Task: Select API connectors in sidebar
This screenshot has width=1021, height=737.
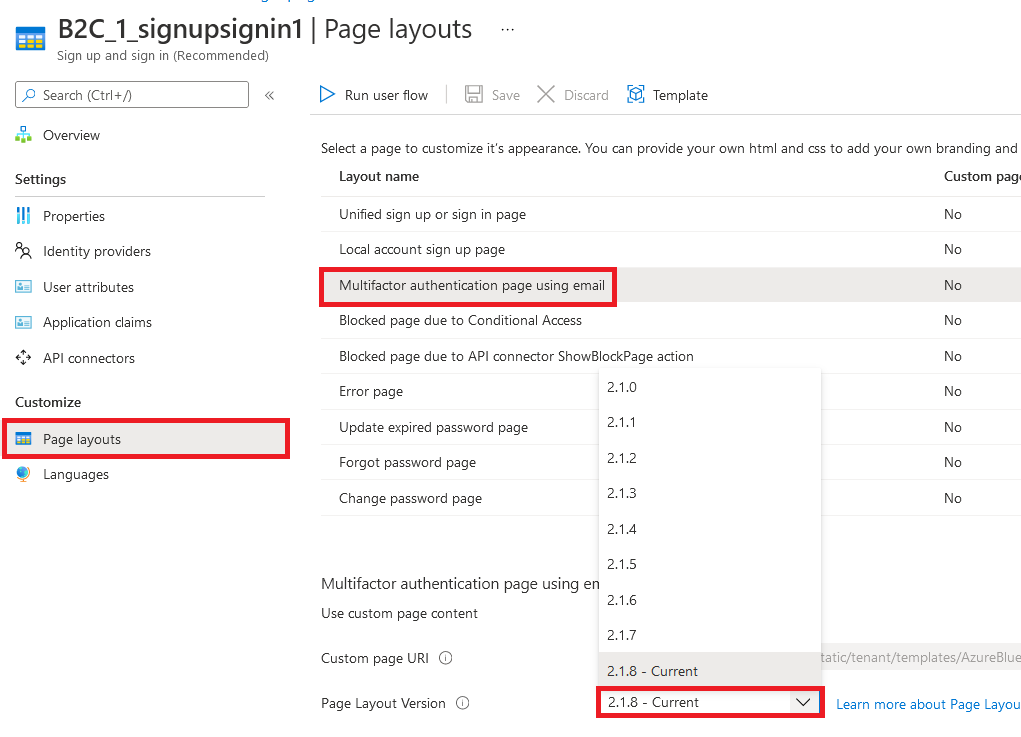Action: (x=90, y=357)
